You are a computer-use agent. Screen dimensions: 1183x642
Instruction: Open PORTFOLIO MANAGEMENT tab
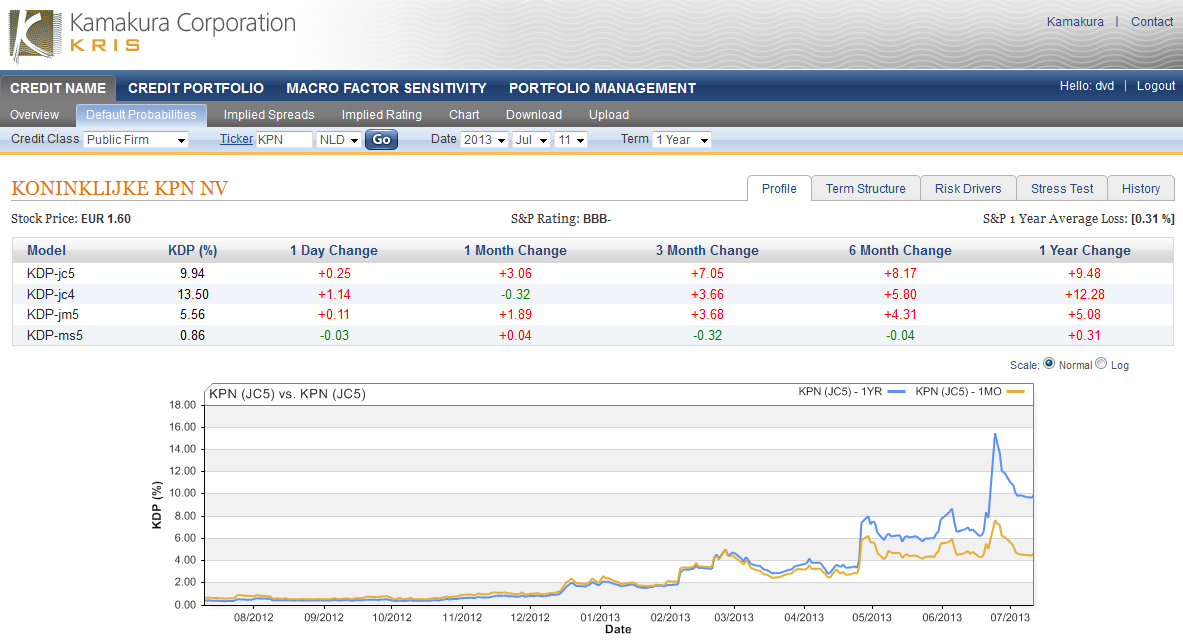602,88
